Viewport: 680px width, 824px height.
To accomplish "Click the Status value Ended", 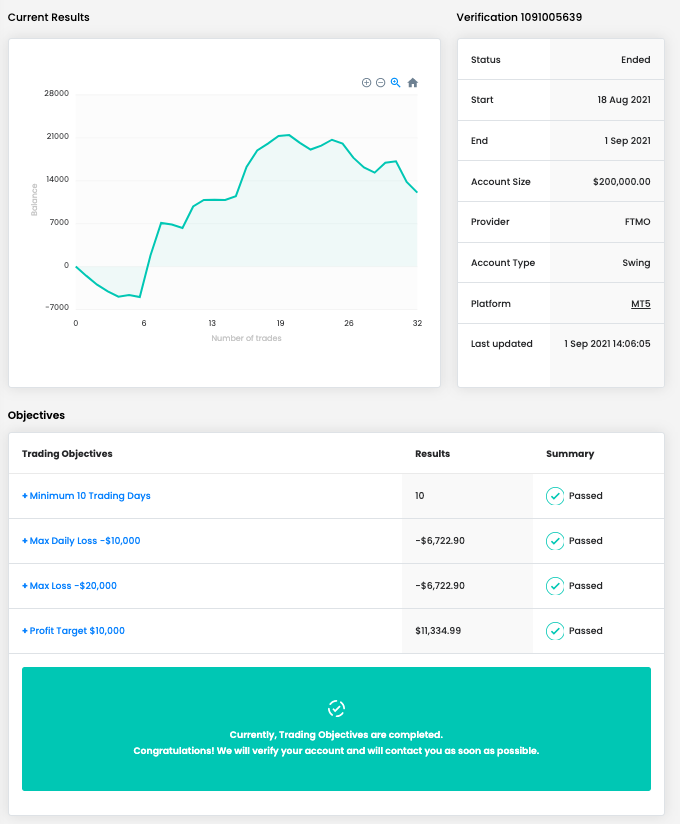I will click(636, 60).
